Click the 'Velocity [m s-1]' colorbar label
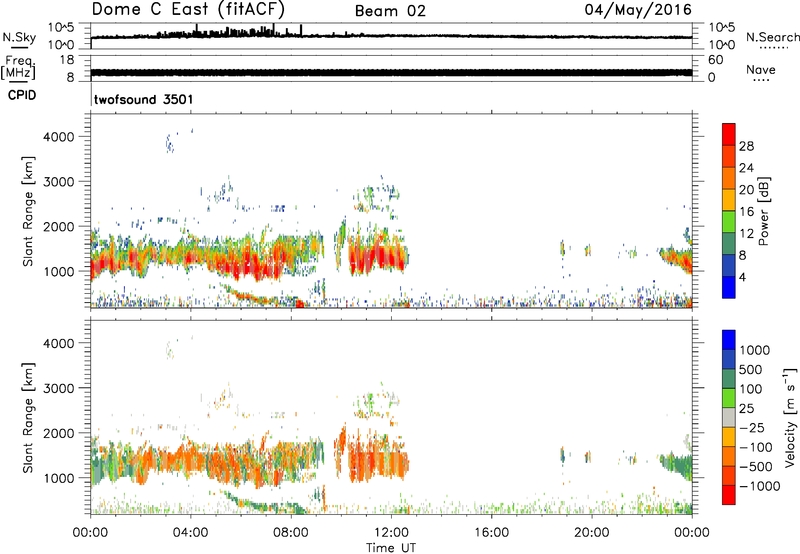 (x=790, y=417)
